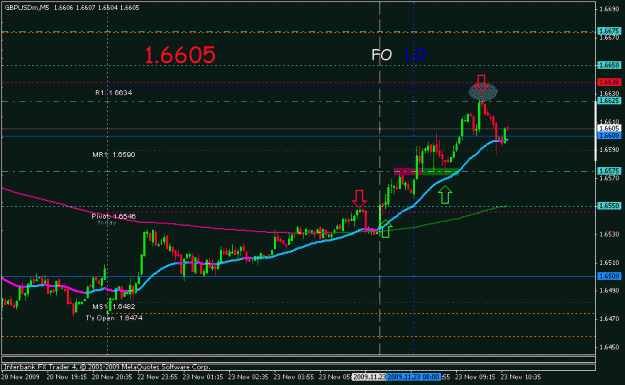Click the 22 Nov 23:55 time label
Viewport: 625px width, 385px height.
point(158,377)
